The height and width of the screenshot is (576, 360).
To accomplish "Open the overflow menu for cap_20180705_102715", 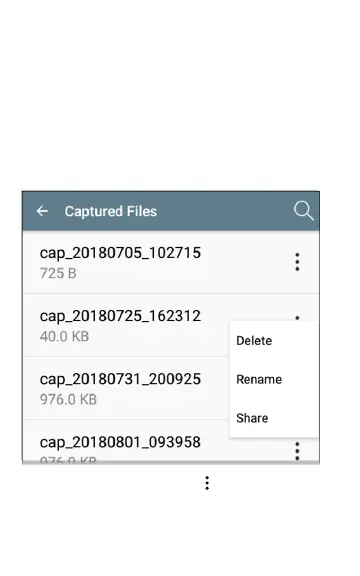I will click(x=298, y=262).
